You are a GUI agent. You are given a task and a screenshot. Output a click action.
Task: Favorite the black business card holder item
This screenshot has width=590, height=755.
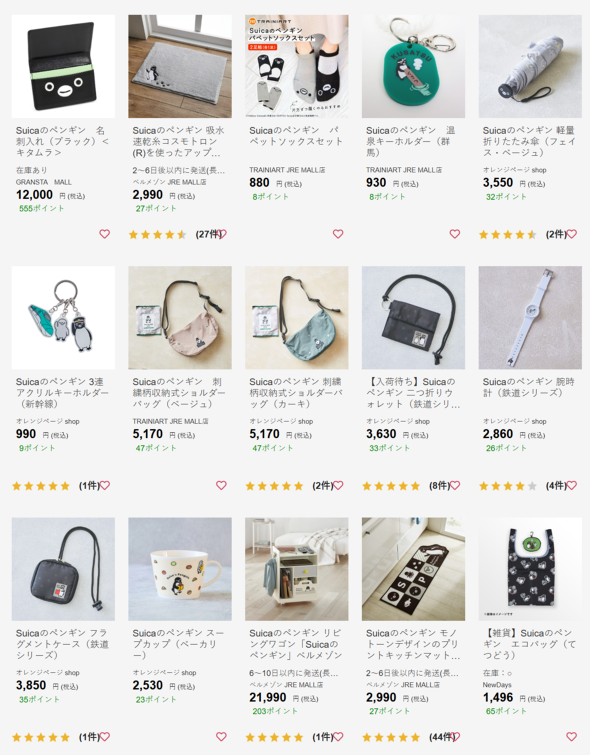click(105, 234)
